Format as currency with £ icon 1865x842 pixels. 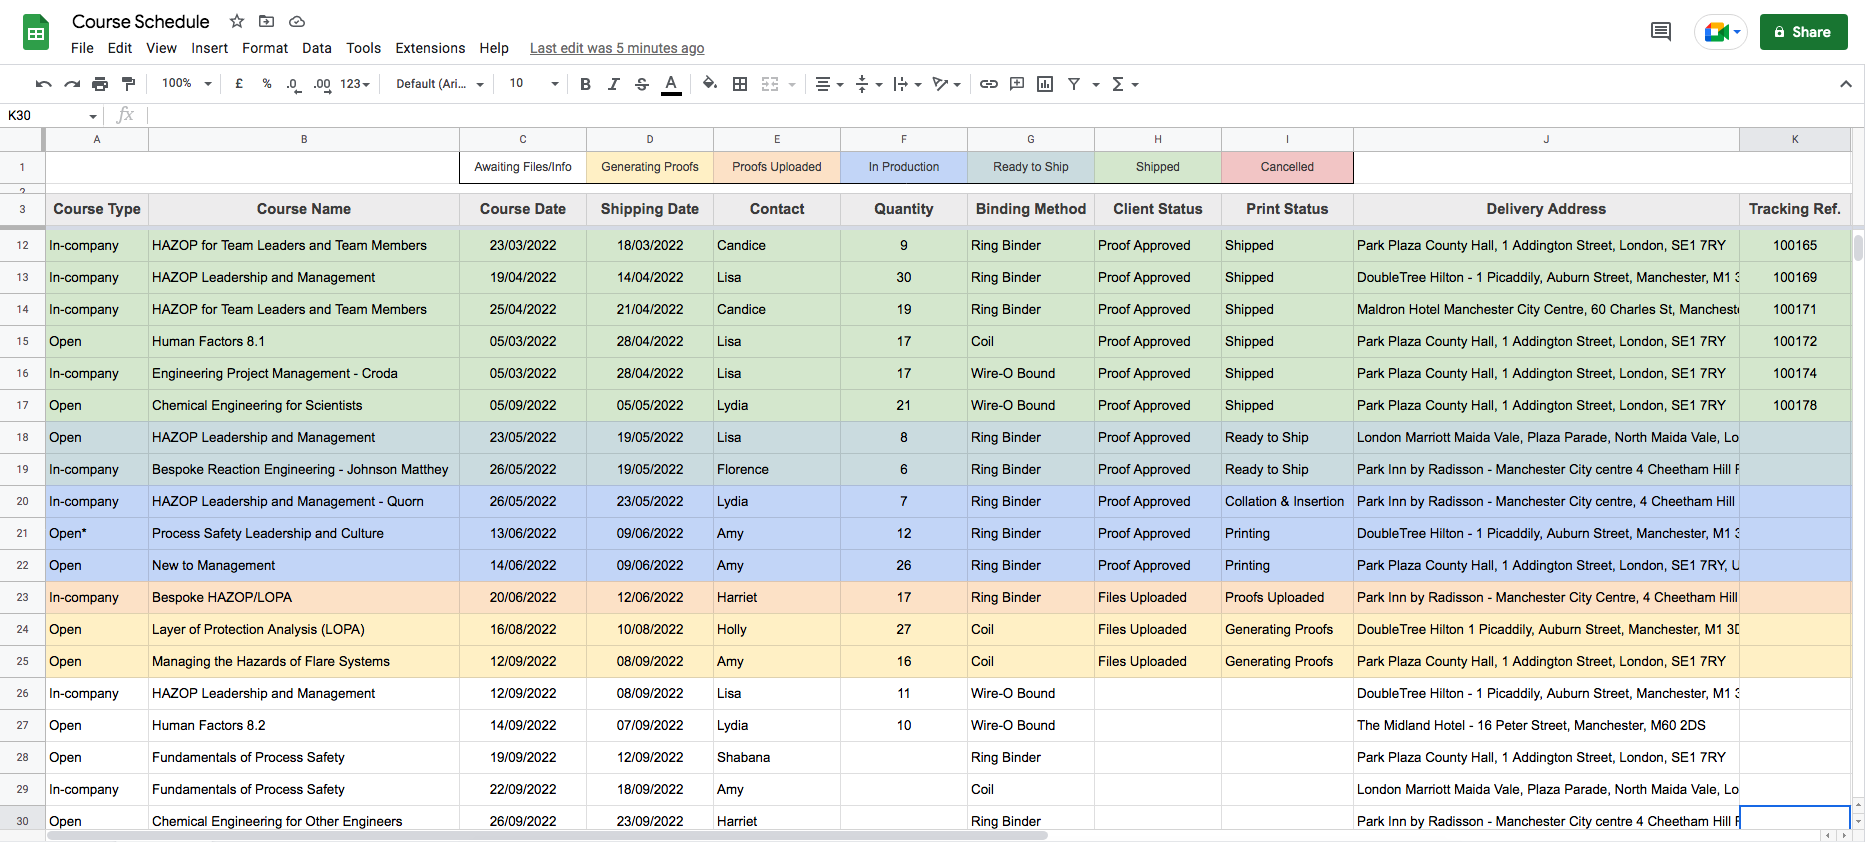click(239, 84)
